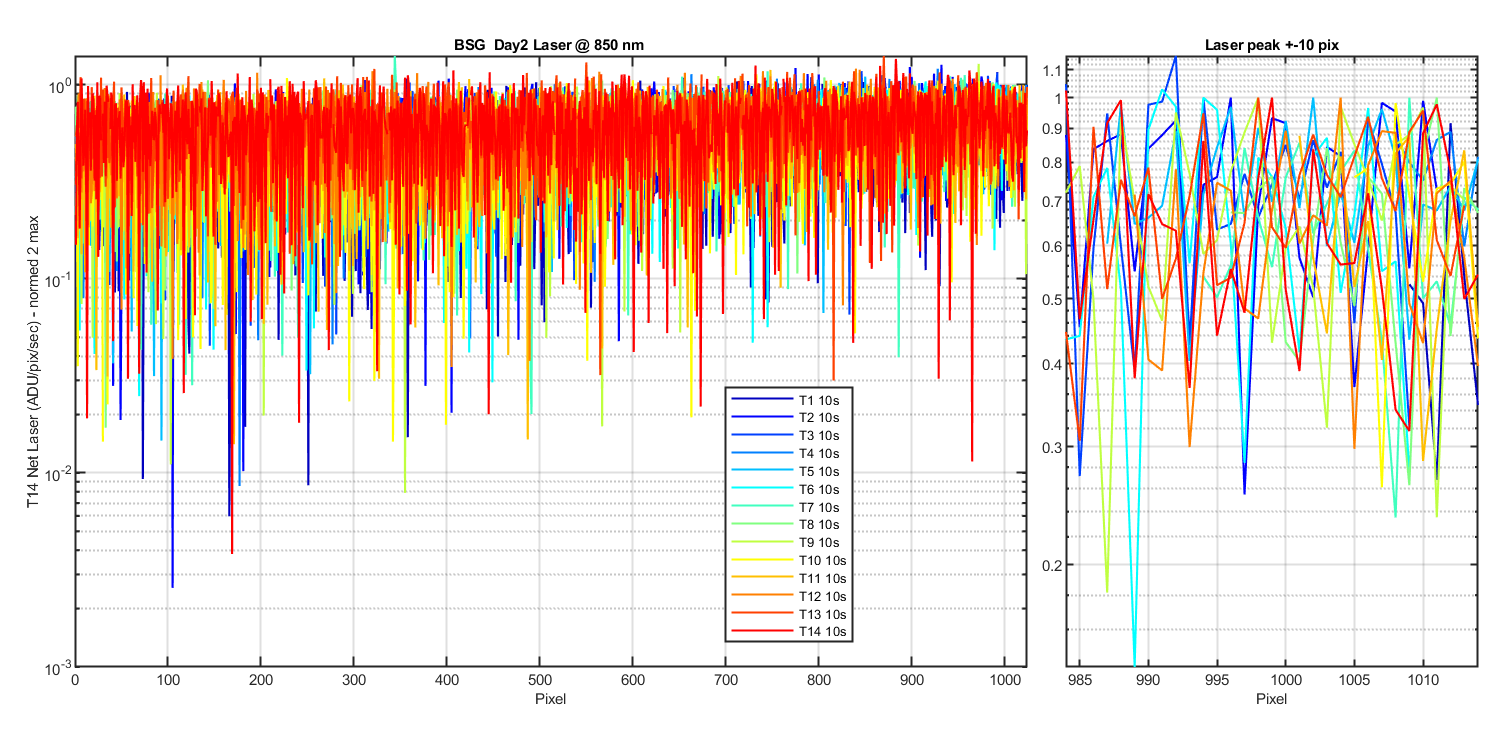
Task: Click the T8 10s legend entry
Action: point(788,525)
